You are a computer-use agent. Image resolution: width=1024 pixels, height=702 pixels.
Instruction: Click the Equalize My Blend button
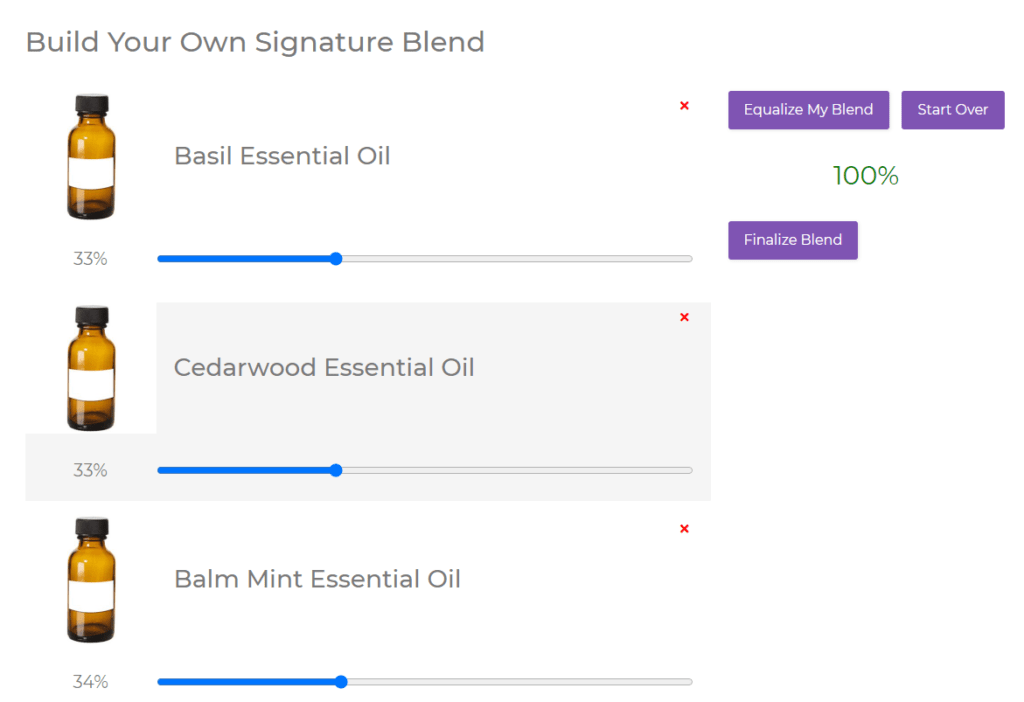[808, 110]
